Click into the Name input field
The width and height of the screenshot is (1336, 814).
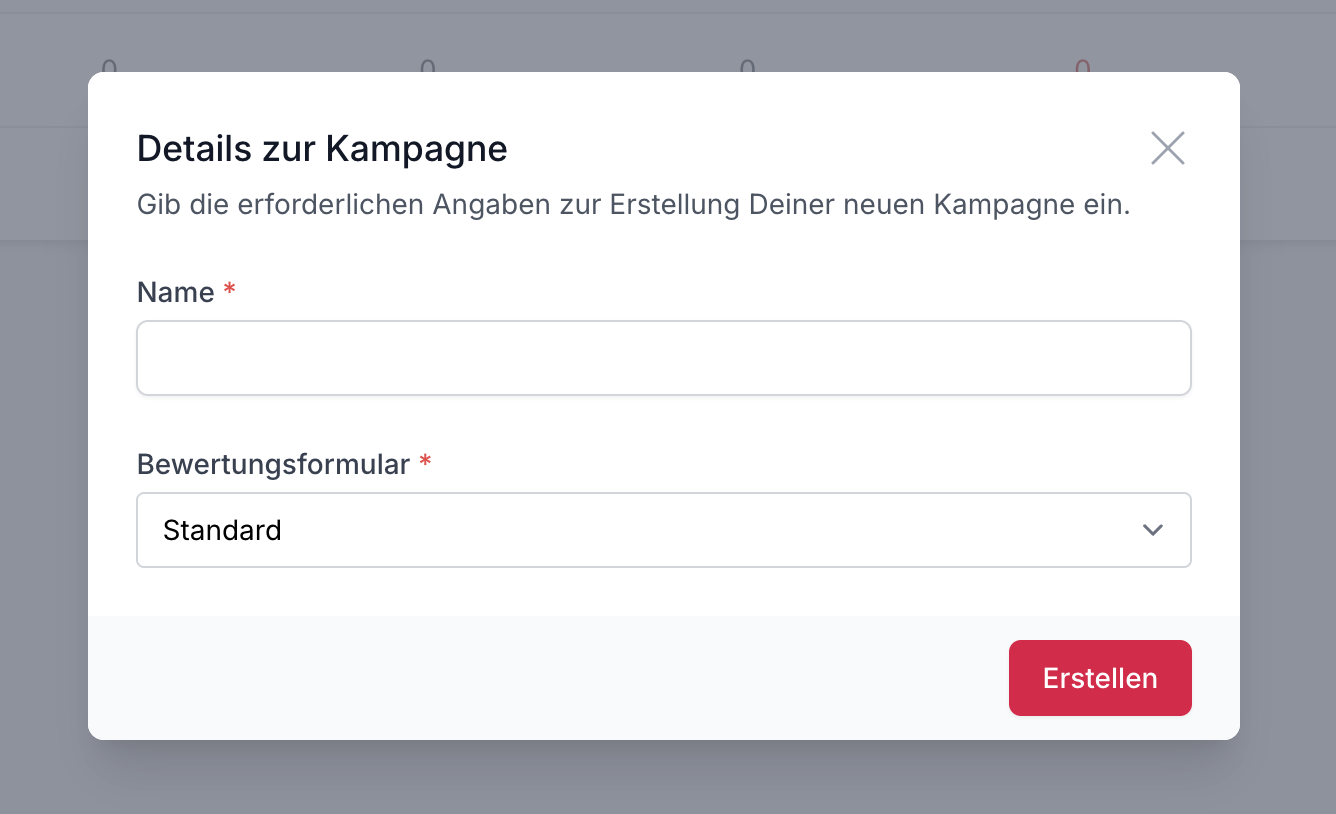663,358
